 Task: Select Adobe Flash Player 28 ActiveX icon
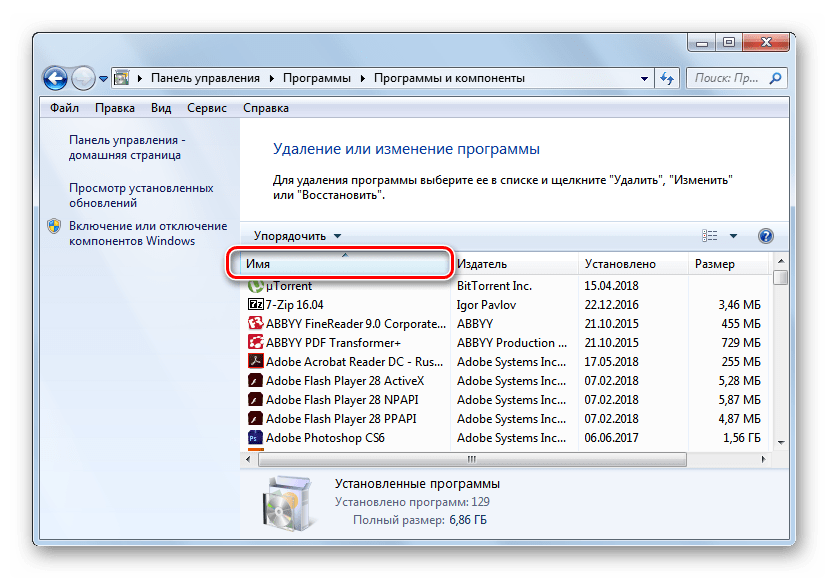pos(255,381)
